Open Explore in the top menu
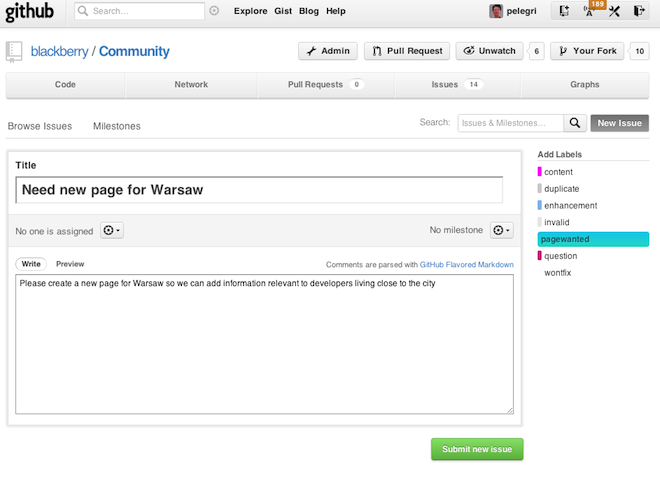The height and width of the screenshot is (480, 660). 250,11
